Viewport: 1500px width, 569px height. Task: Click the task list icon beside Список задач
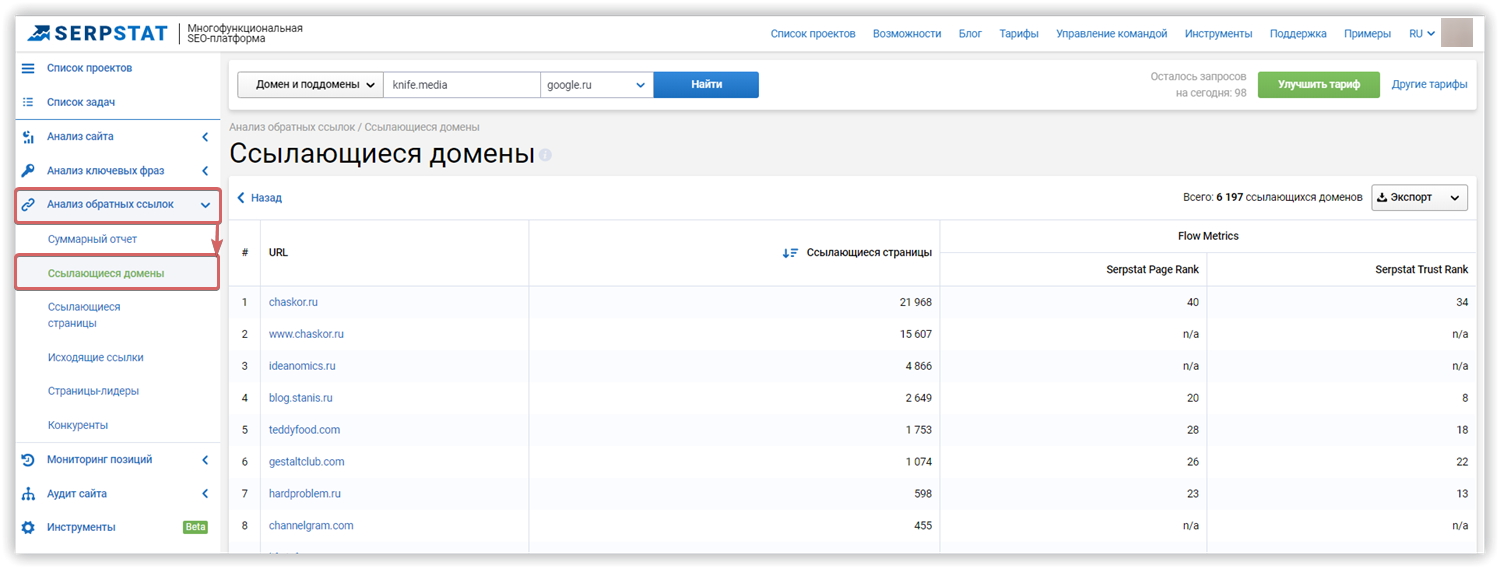click(x=28, y=102)
